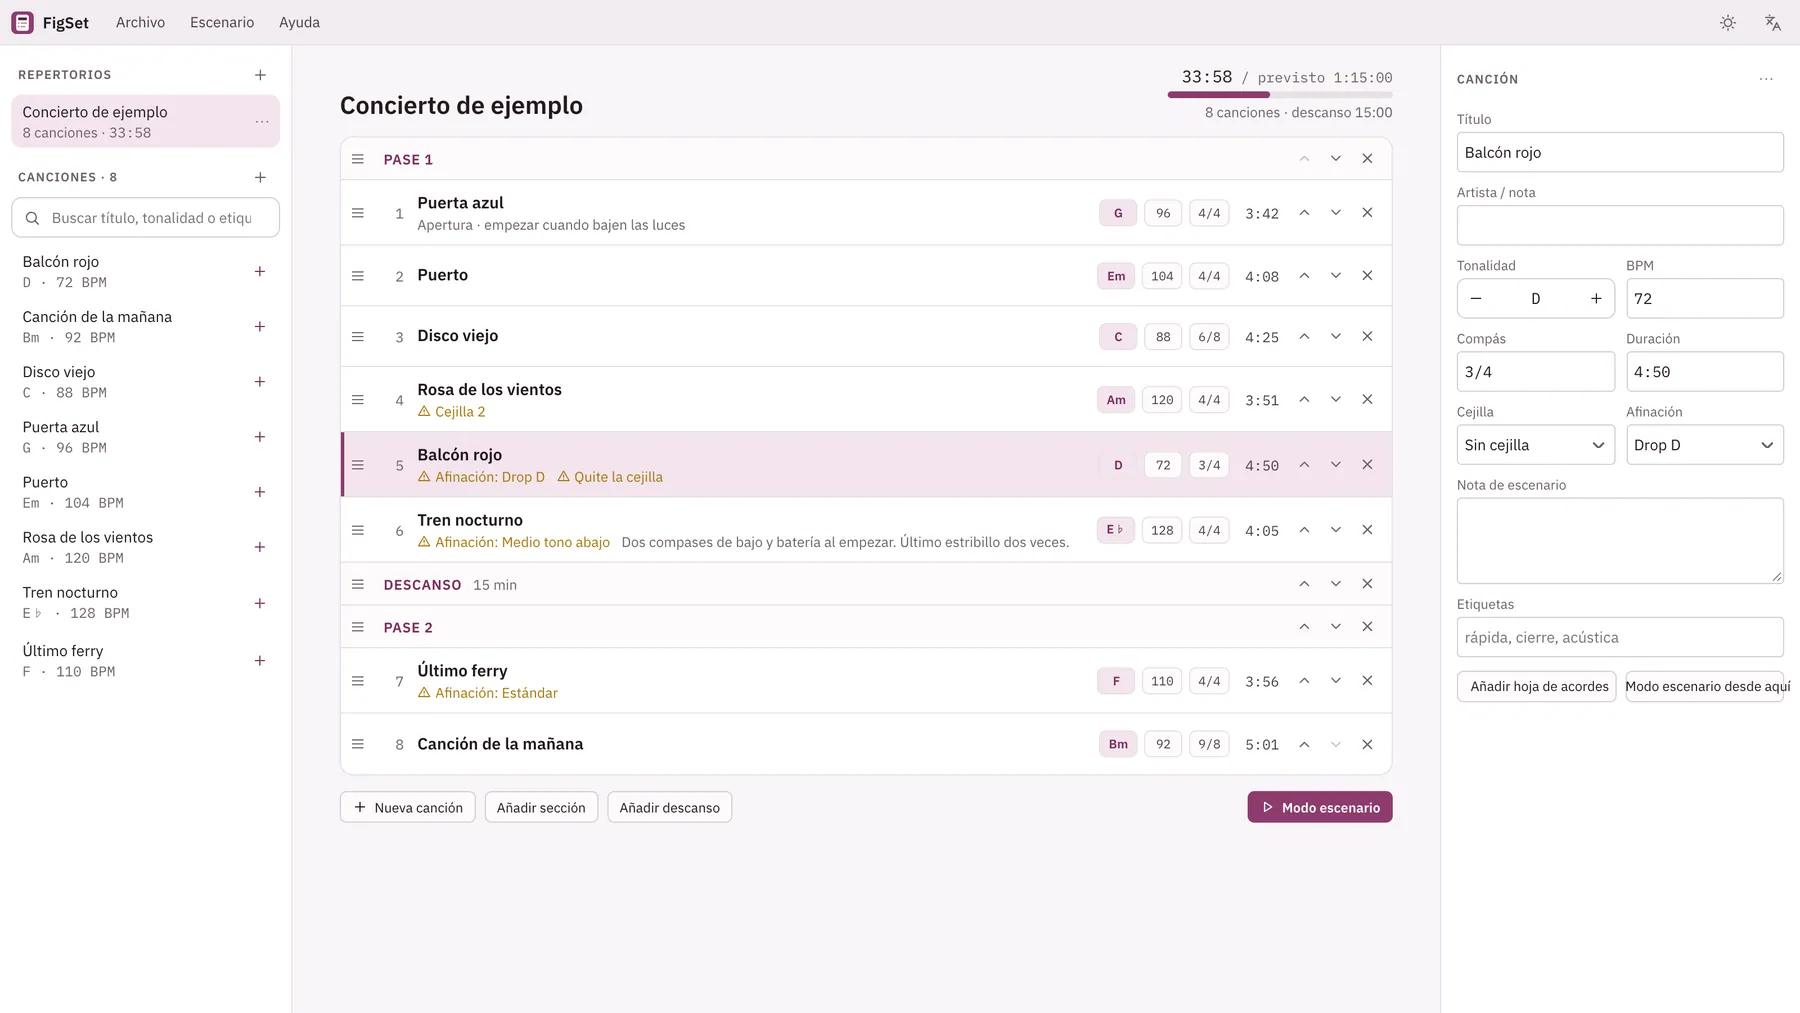Screen dimensions: 1800x1013
Task: Add Disco viejo from library to setlist
Action: tap(260, 382)
